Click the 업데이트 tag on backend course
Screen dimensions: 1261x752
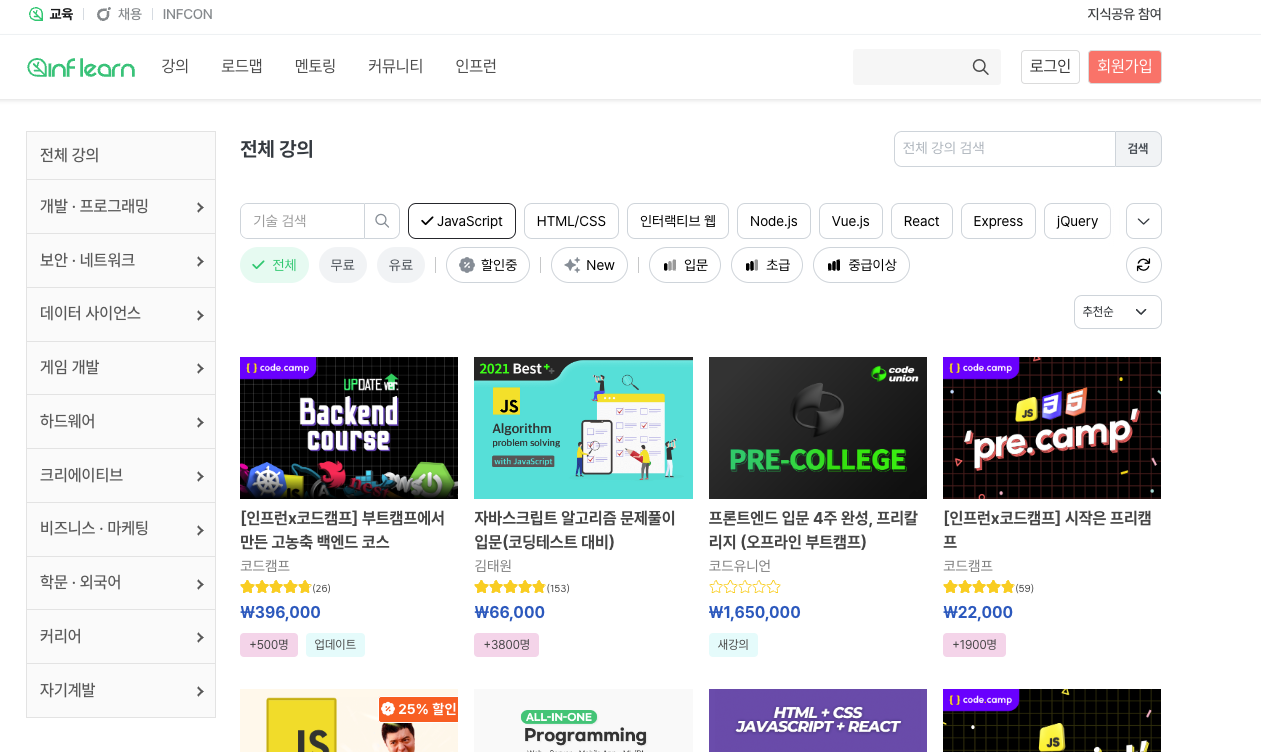(x=335, y=645)
